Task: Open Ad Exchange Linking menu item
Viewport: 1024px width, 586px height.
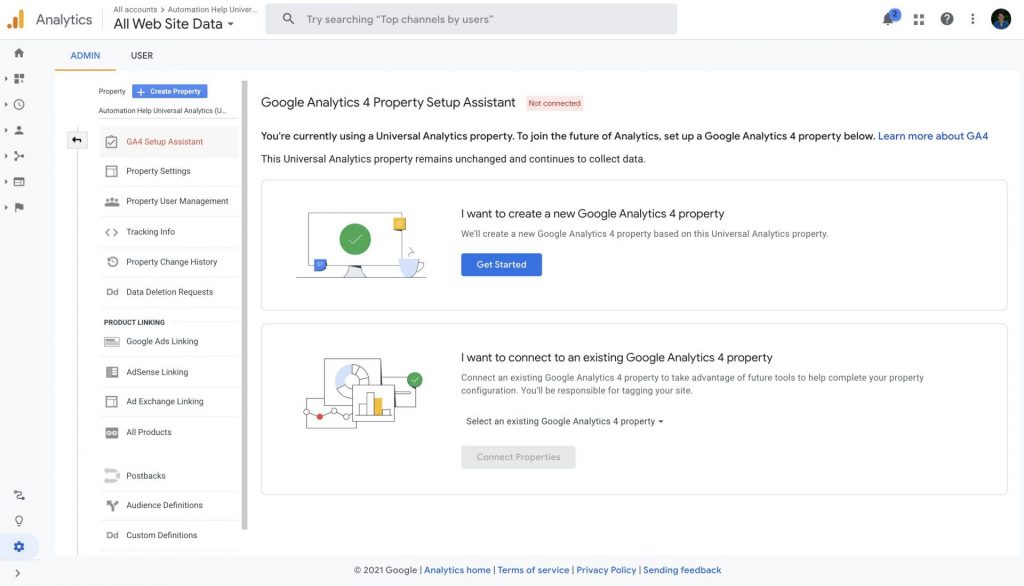Action: coord(169,402)
